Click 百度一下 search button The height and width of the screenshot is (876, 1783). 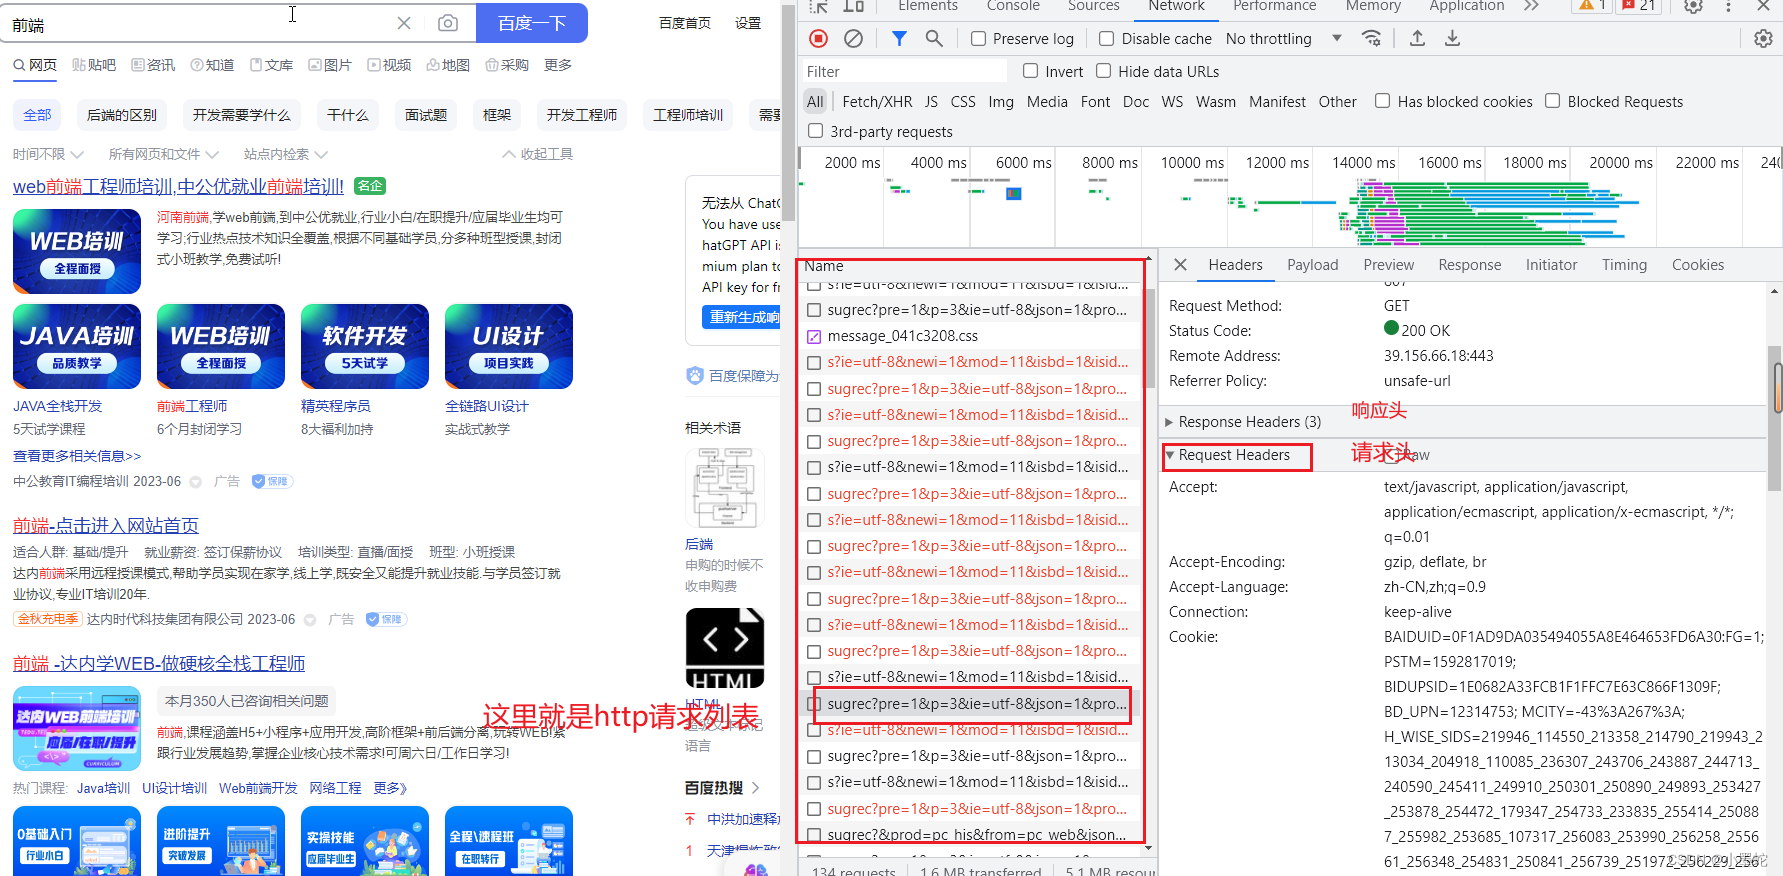coord(532,23)
